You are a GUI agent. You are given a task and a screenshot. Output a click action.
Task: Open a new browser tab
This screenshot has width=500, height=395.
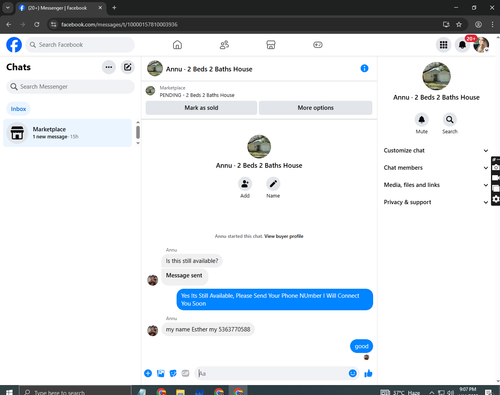[114, 8]
